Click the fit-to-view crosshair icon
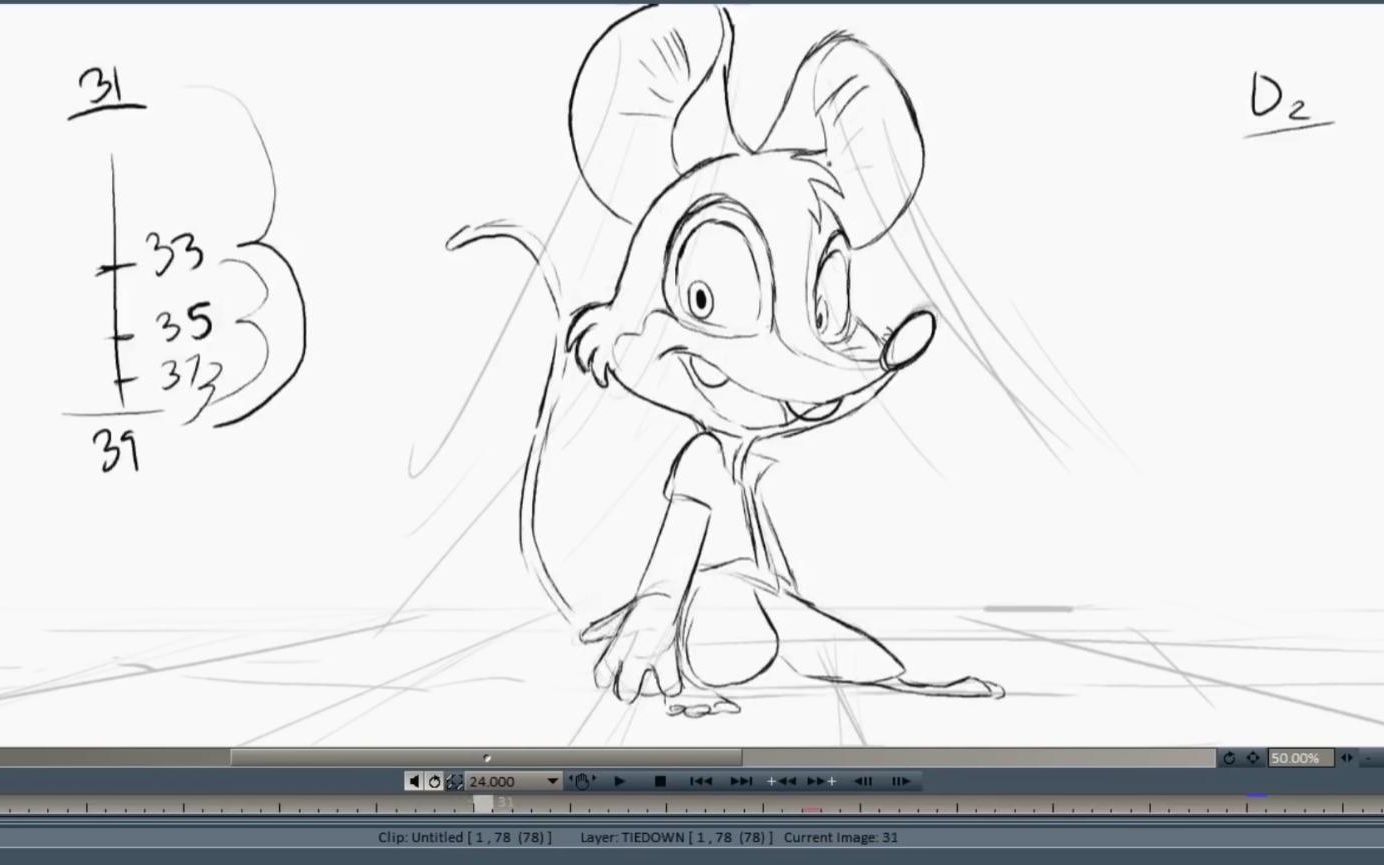This screenshot has width=1384, height=865. pyautogui.click(x=1252, y=758)
